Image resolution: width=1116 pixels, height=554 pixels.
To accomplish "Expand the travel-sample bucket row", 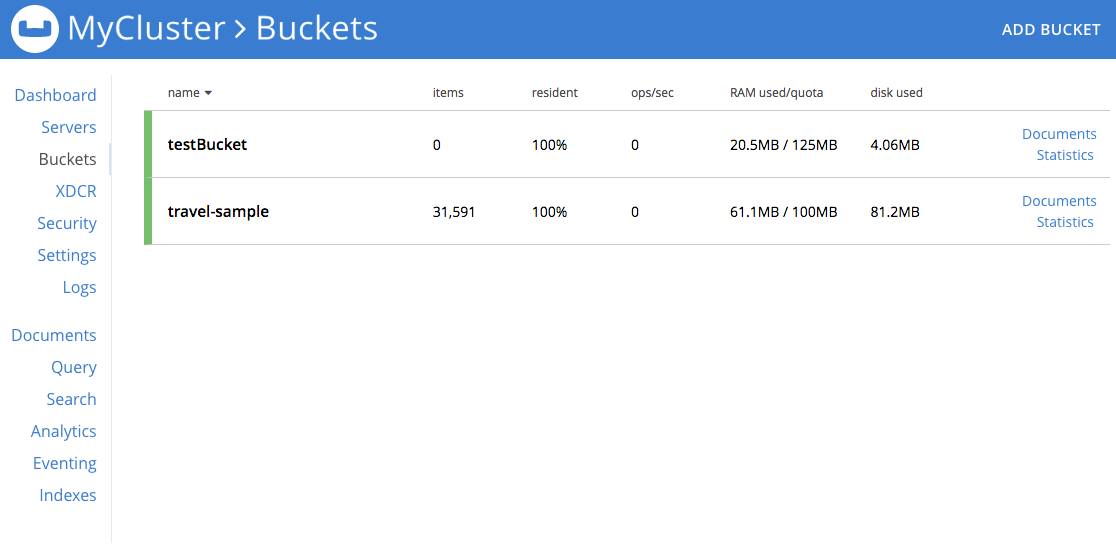I will 218,212.
